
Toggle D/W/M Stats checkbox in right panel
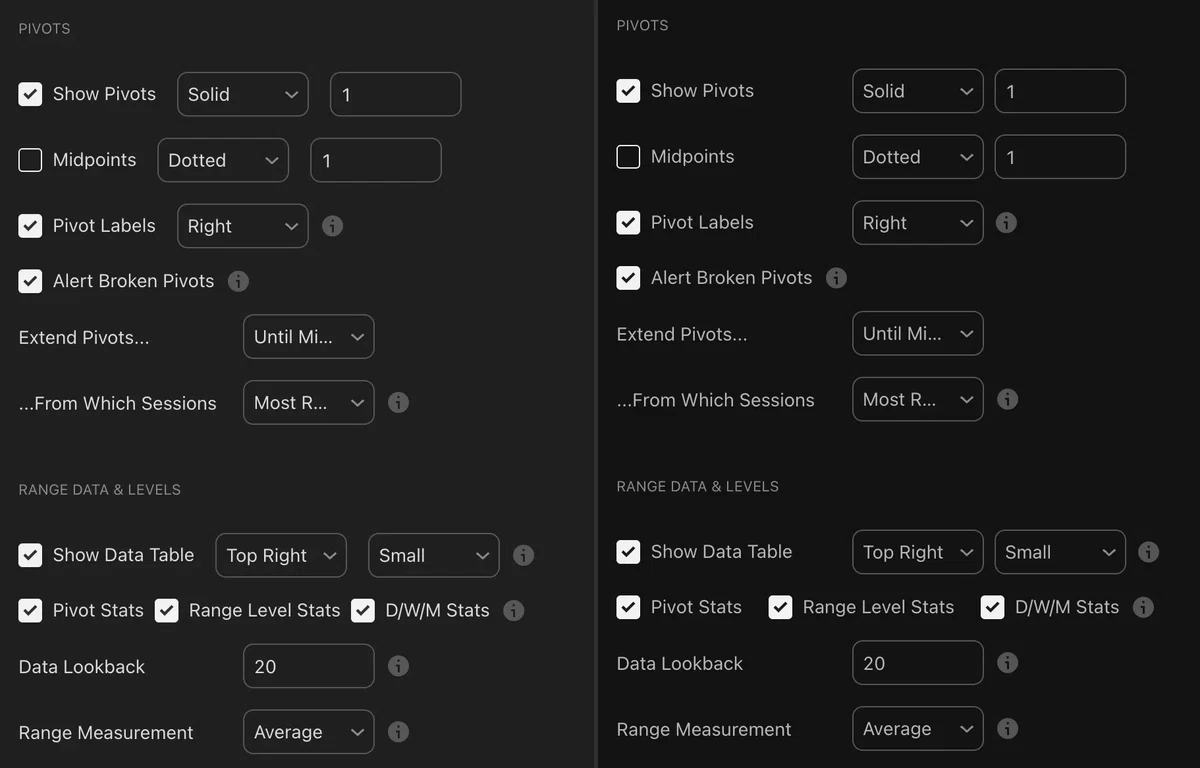click(x=992, y=607)
